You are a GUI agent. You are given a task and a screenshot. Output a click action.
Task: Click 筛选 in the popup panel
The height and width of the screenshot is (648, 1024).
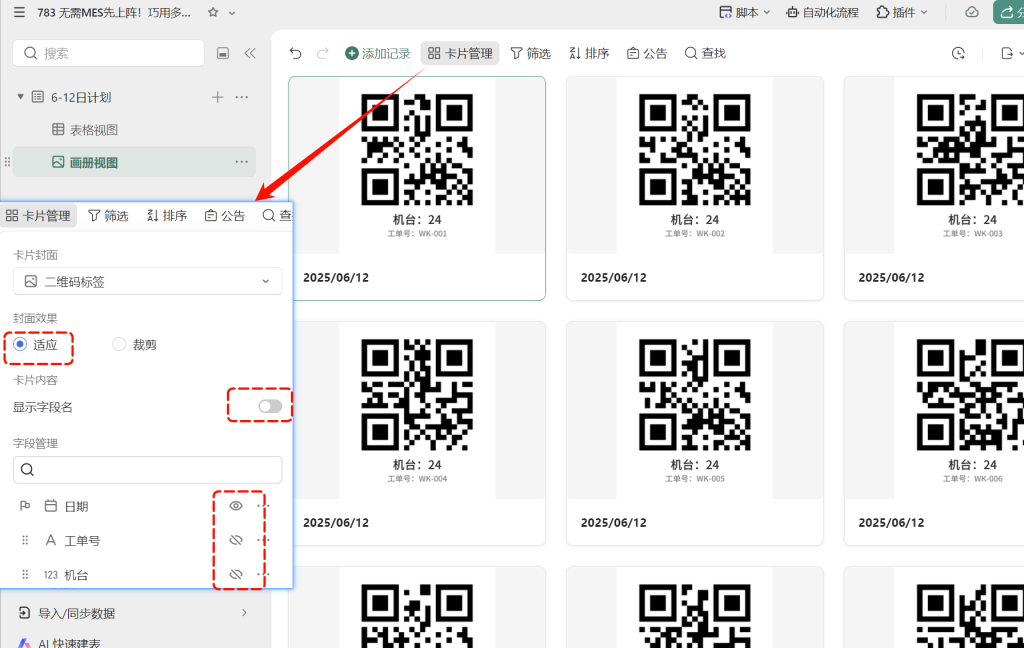tap(108, 216)
